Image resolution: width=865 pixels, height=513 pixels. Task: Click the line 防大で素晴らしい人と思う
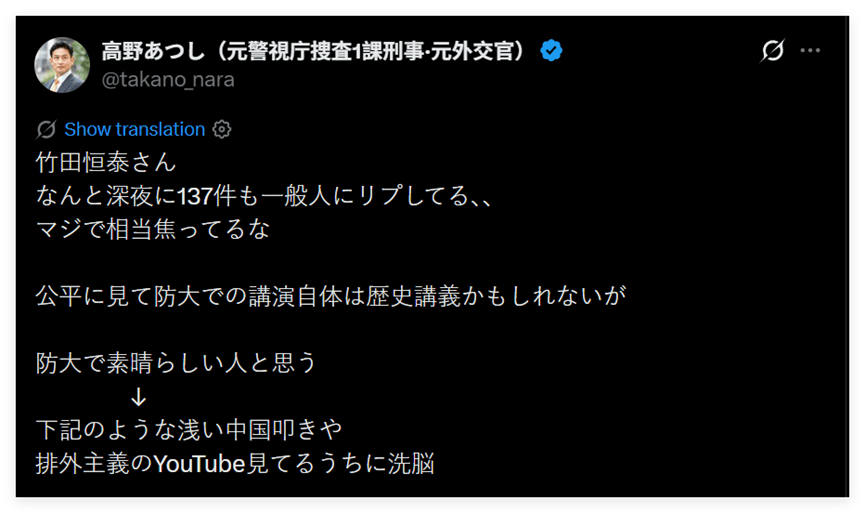[x=176, y=363]
